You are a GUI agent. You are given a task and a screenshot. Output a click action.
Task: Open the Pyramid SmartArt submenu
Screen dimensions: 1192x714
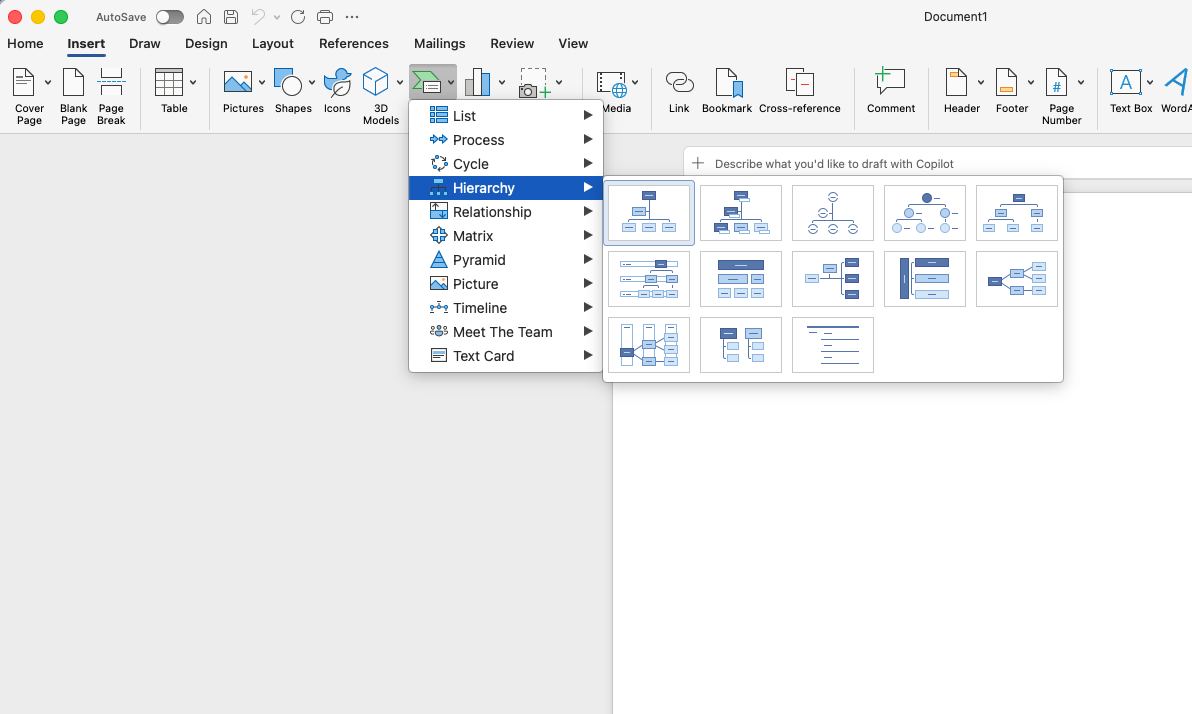pyautogui.click(x=506, y=260)
